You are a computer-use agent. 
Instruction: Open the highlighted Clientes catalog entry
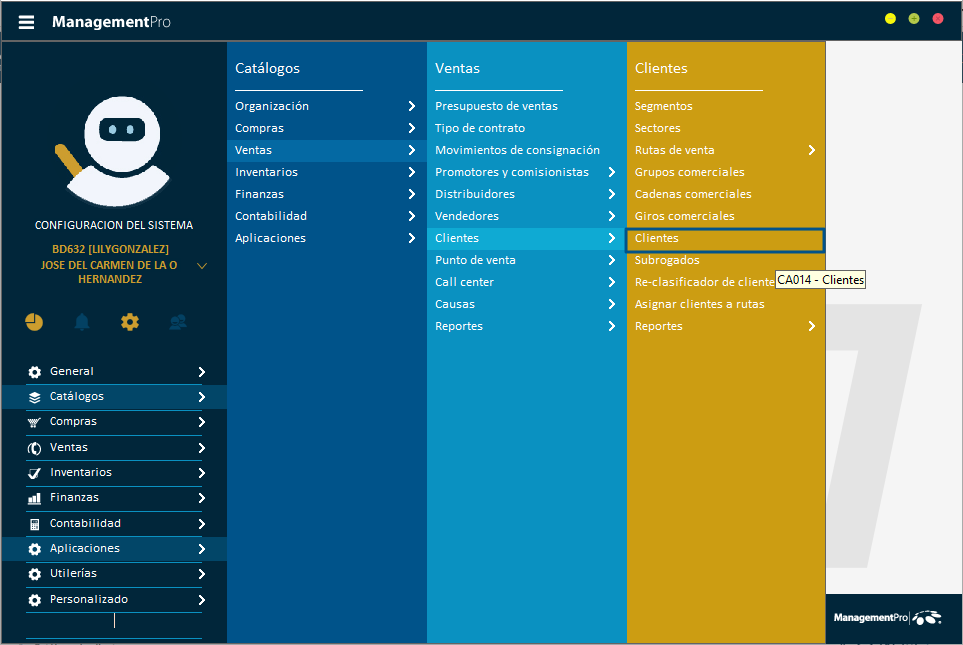725,240
